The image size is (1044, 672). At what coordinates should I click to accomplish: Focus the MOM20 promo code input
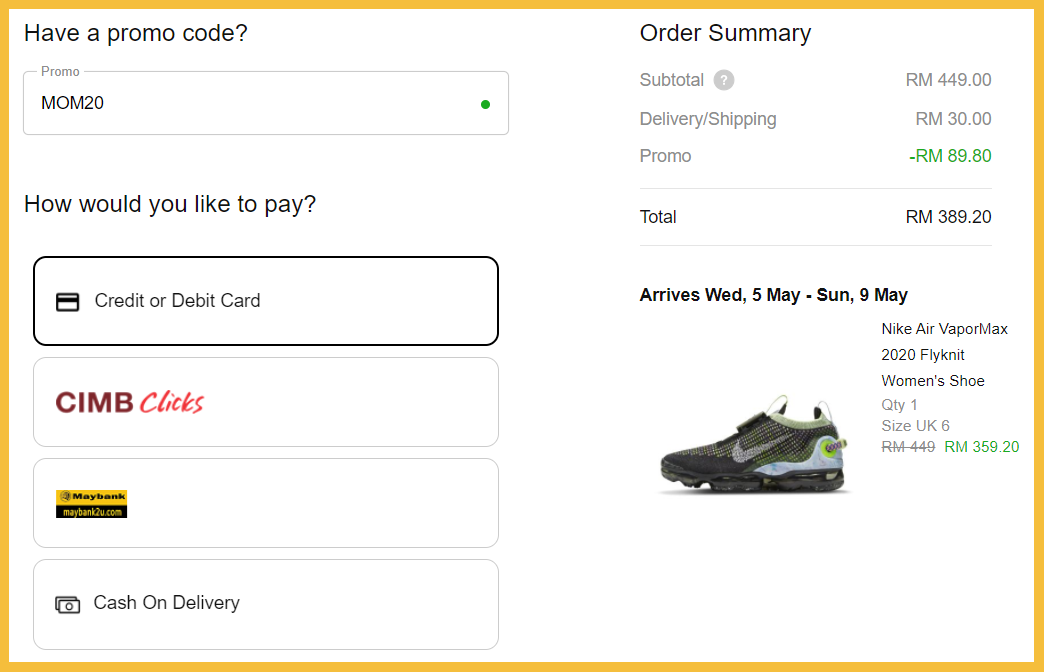250,103
